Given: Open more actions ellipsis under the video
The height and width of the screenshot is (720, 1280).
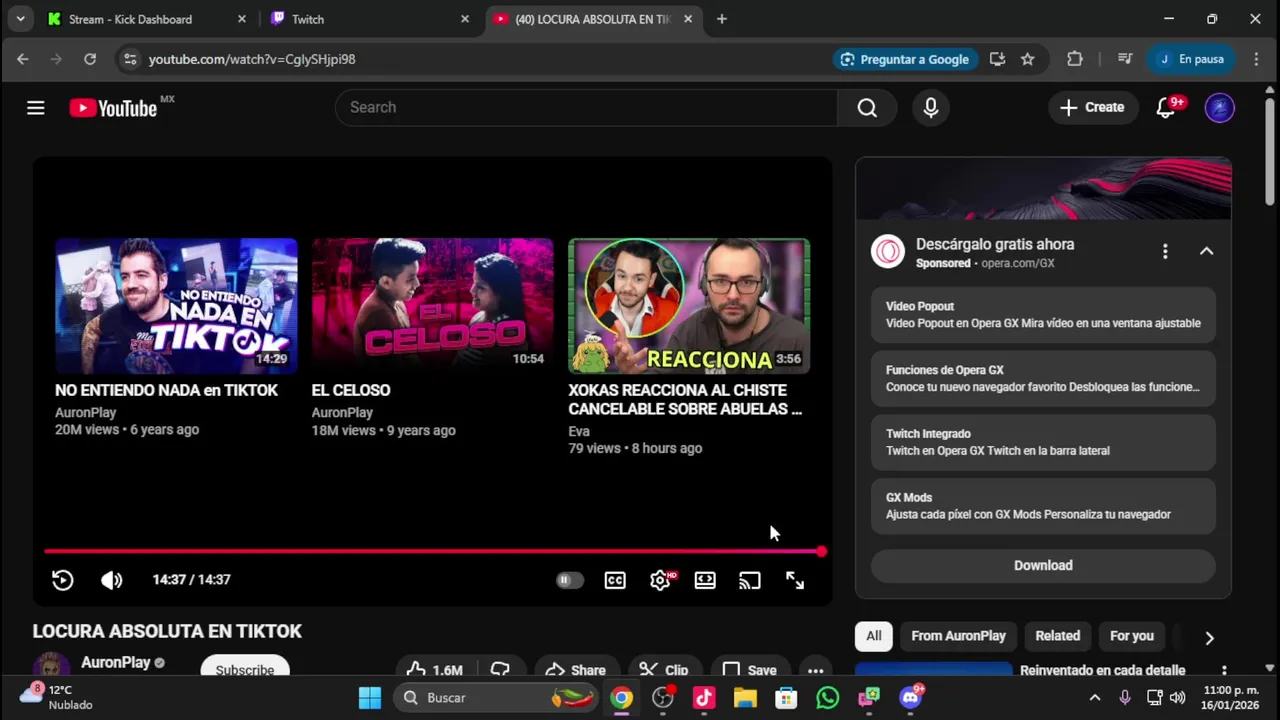Looking at the screenshot, I should point(816,670).
